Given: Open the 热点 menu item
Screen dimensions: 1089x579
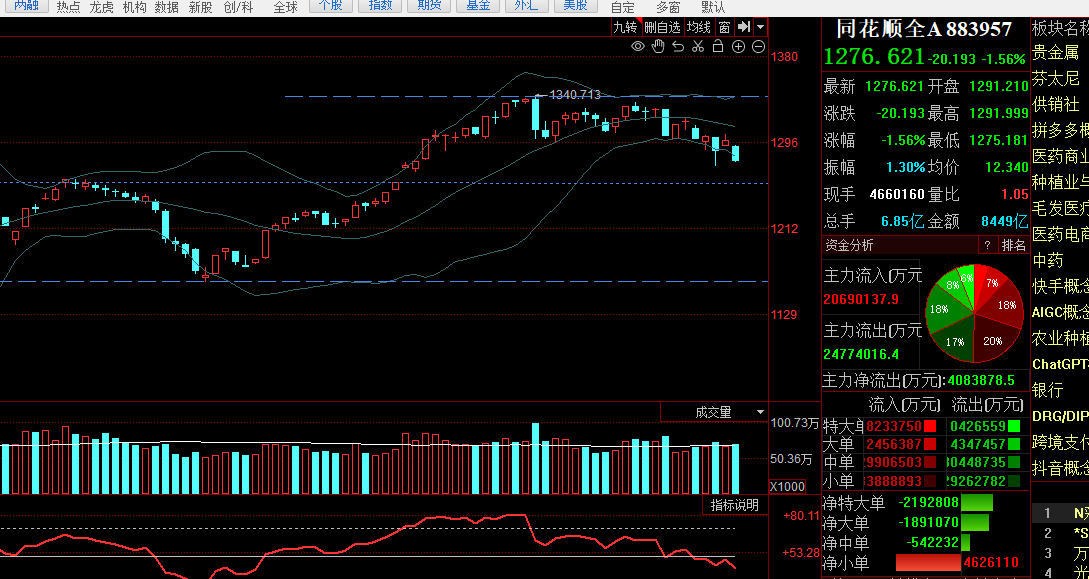Looking at the screenshot, I should pyautogui.click(x=68, y=8).
